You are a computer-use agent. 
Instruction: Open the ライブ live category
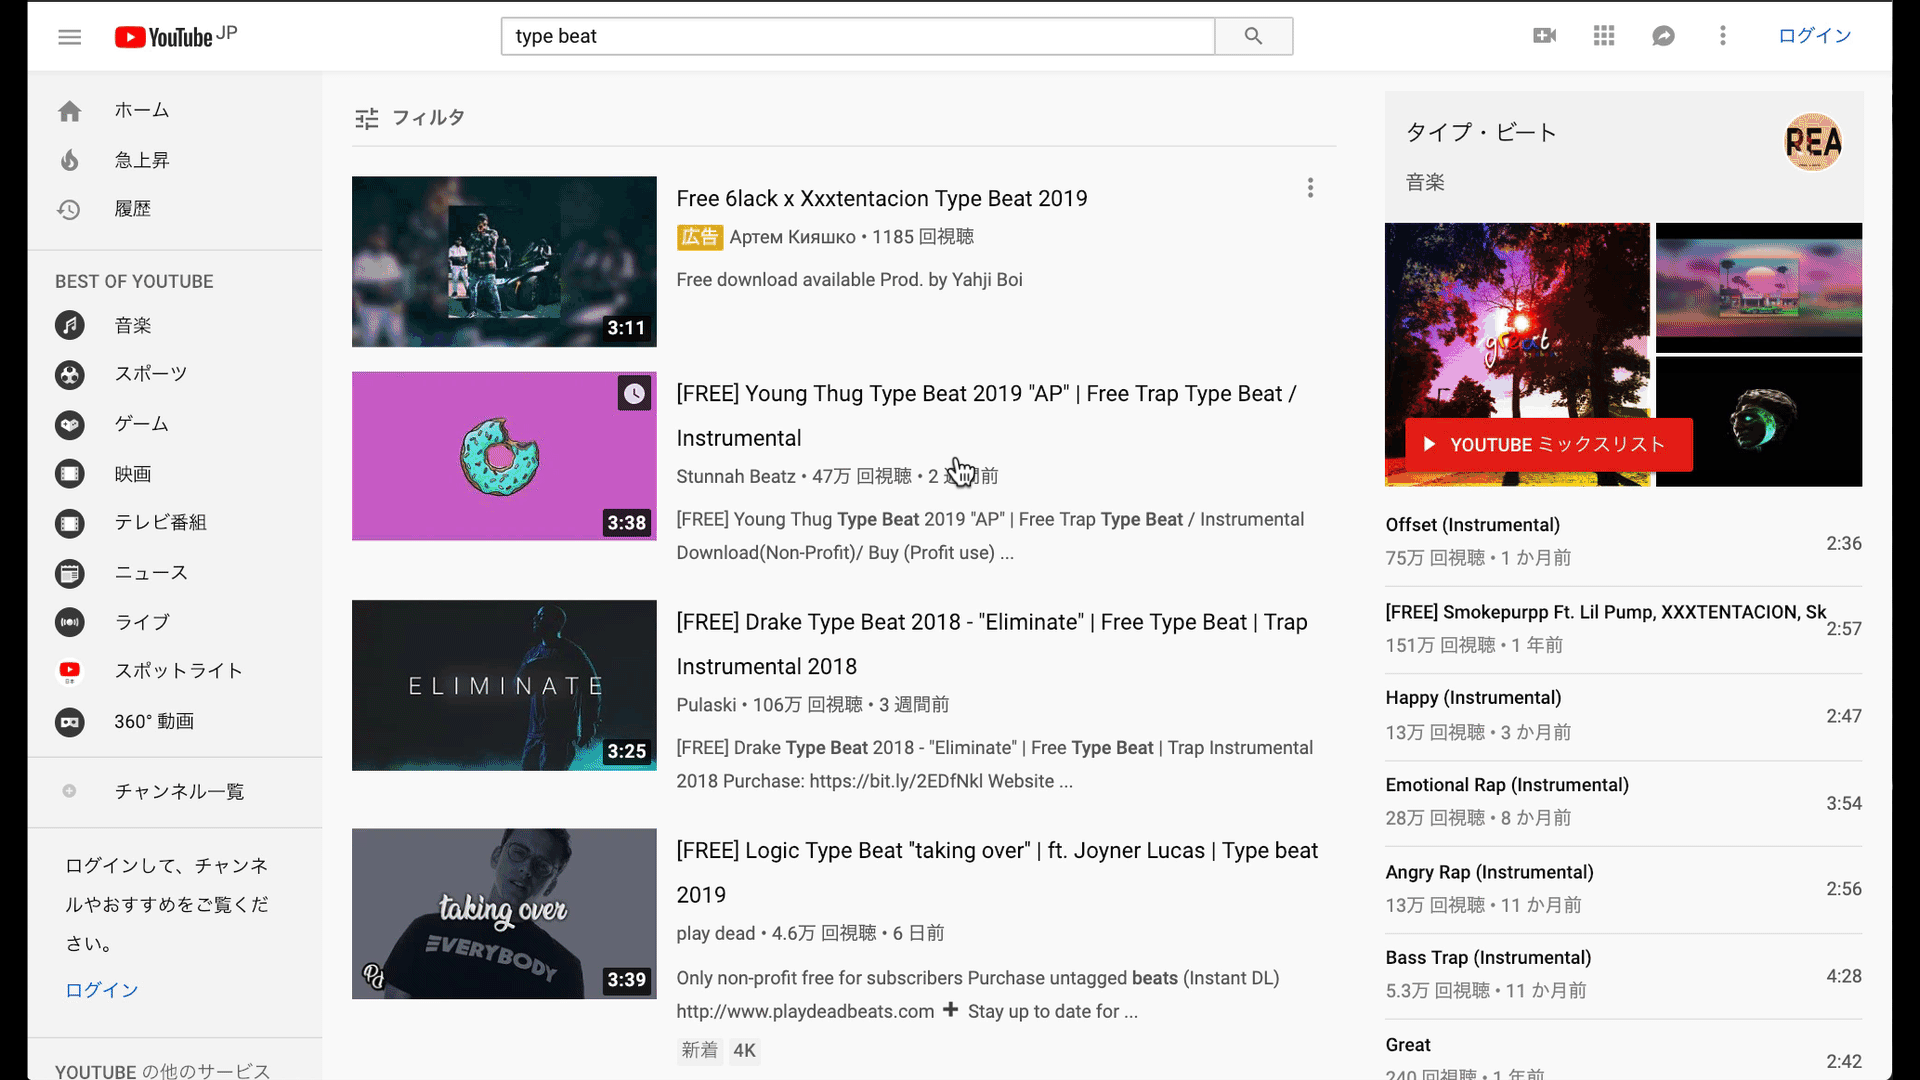[141, 622]
